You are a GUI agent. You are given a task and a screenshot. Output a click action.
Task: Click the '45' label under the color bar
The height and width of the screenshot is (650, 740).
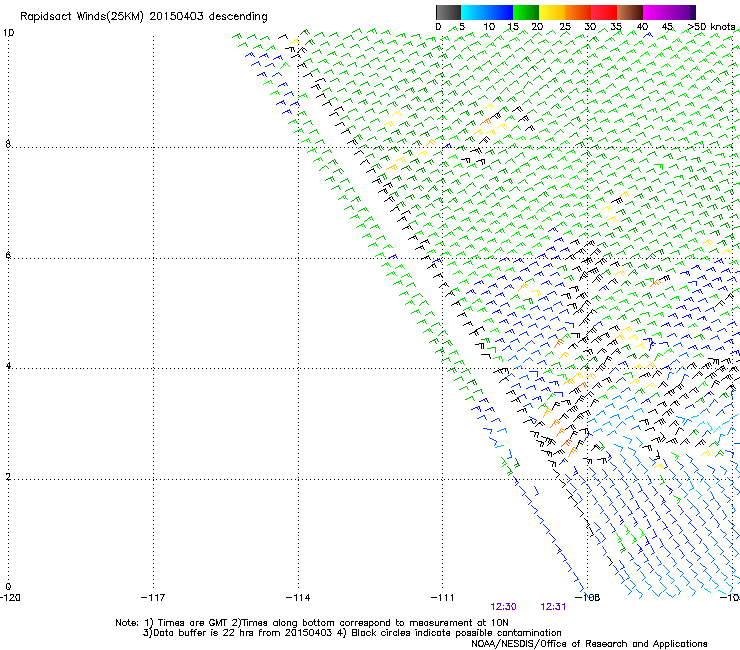click(x=667, y=27)
